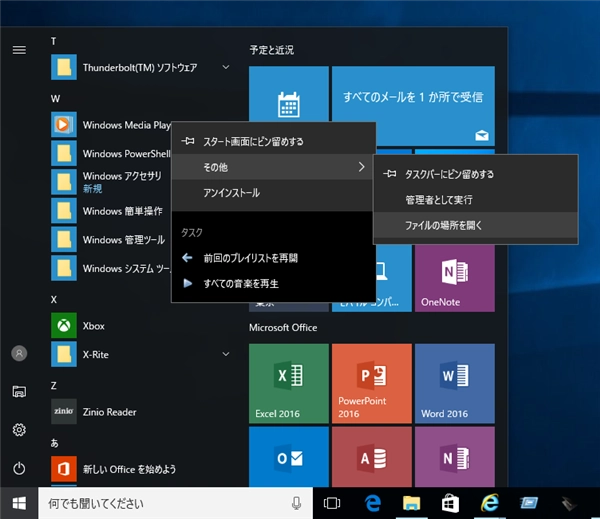
Task: Click the Xbox app icon
Action: click(64, 326)
